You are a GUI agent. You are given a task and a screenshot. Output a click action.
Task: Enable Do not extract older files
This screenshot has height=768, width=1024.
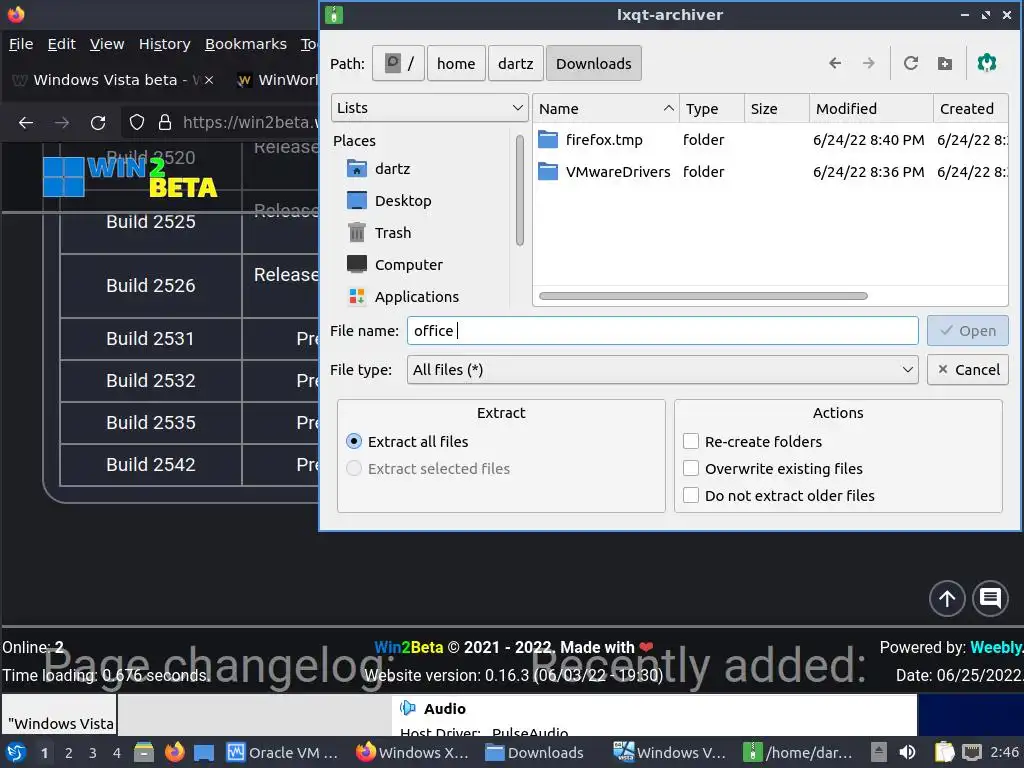691,495
